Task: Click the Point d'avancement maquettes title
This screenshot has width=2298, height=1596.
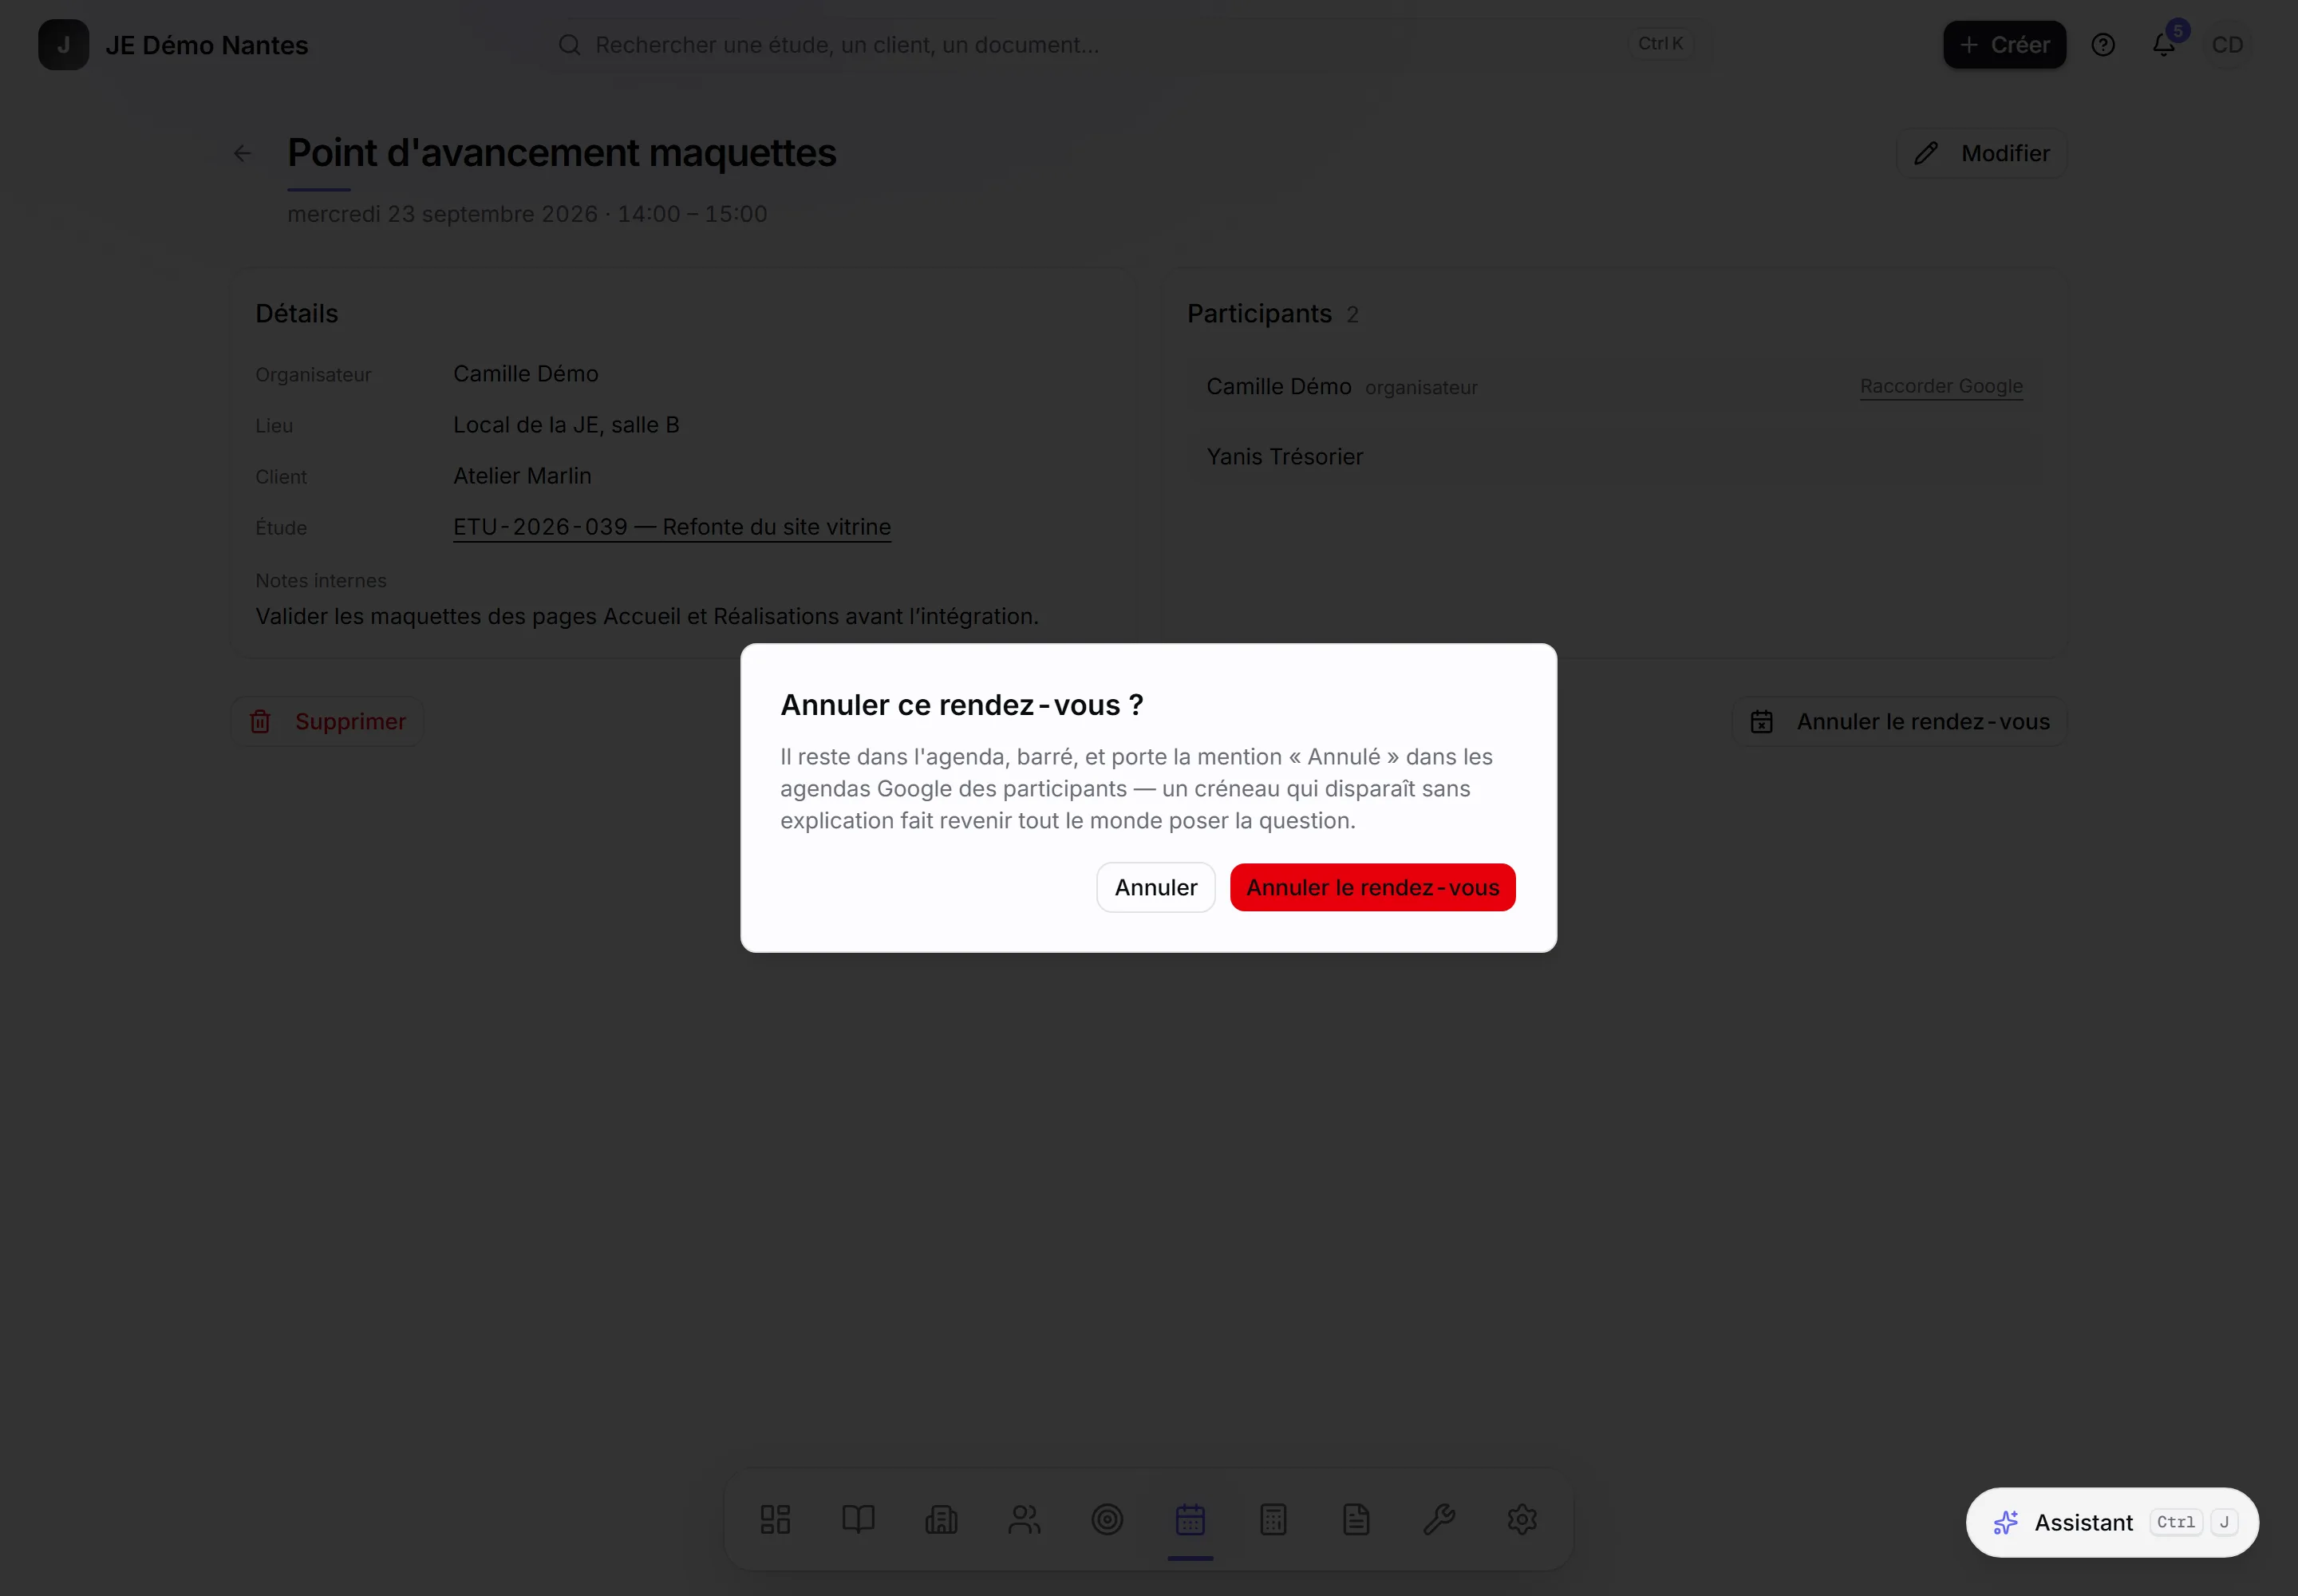Action: point(561,153)
